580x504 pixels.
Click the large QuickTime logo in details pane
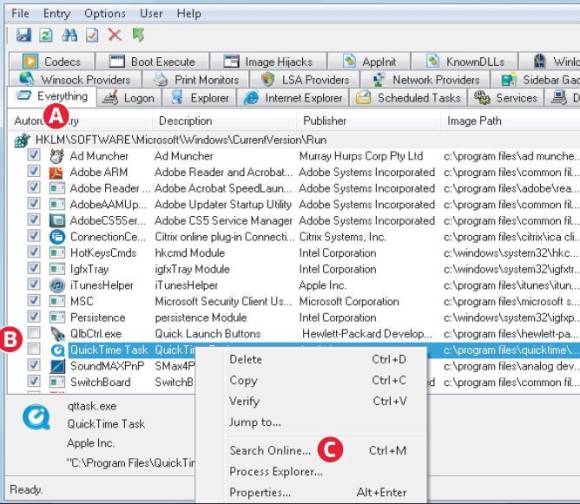36,417
